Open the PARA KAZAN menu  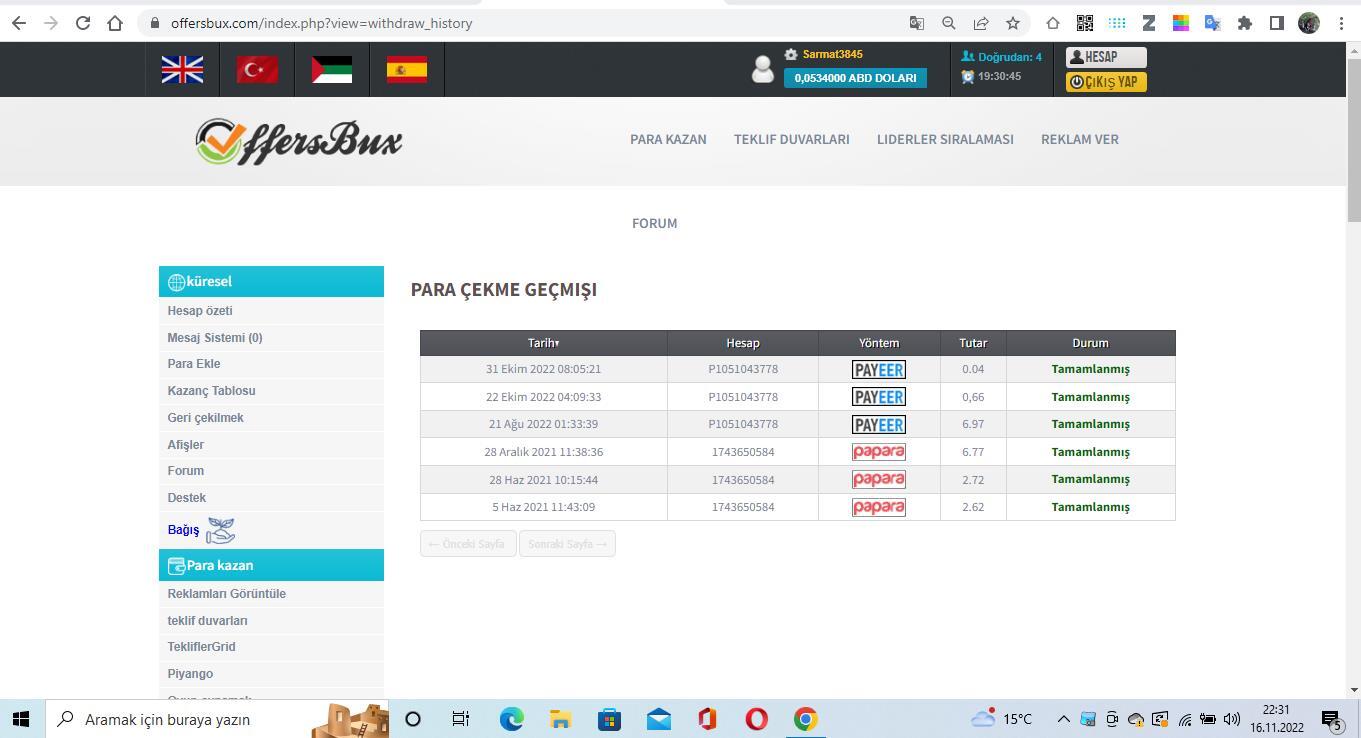point(668,139)
